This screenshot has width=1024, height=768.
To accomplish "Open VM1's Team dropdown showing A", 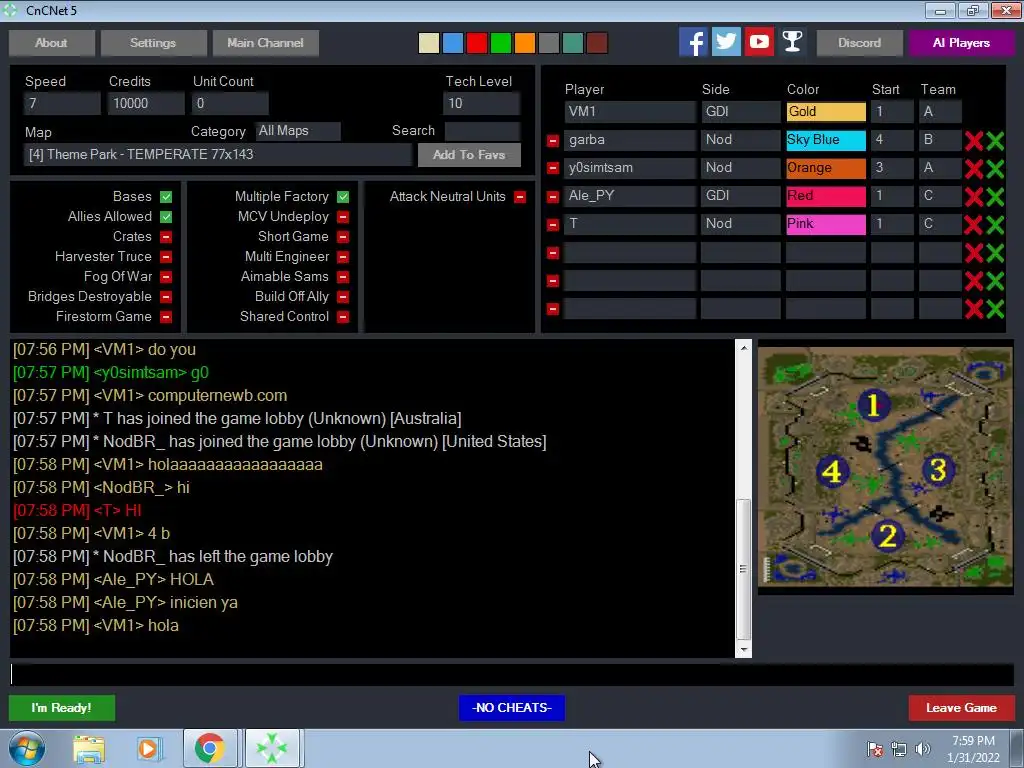I will point(940,112).
